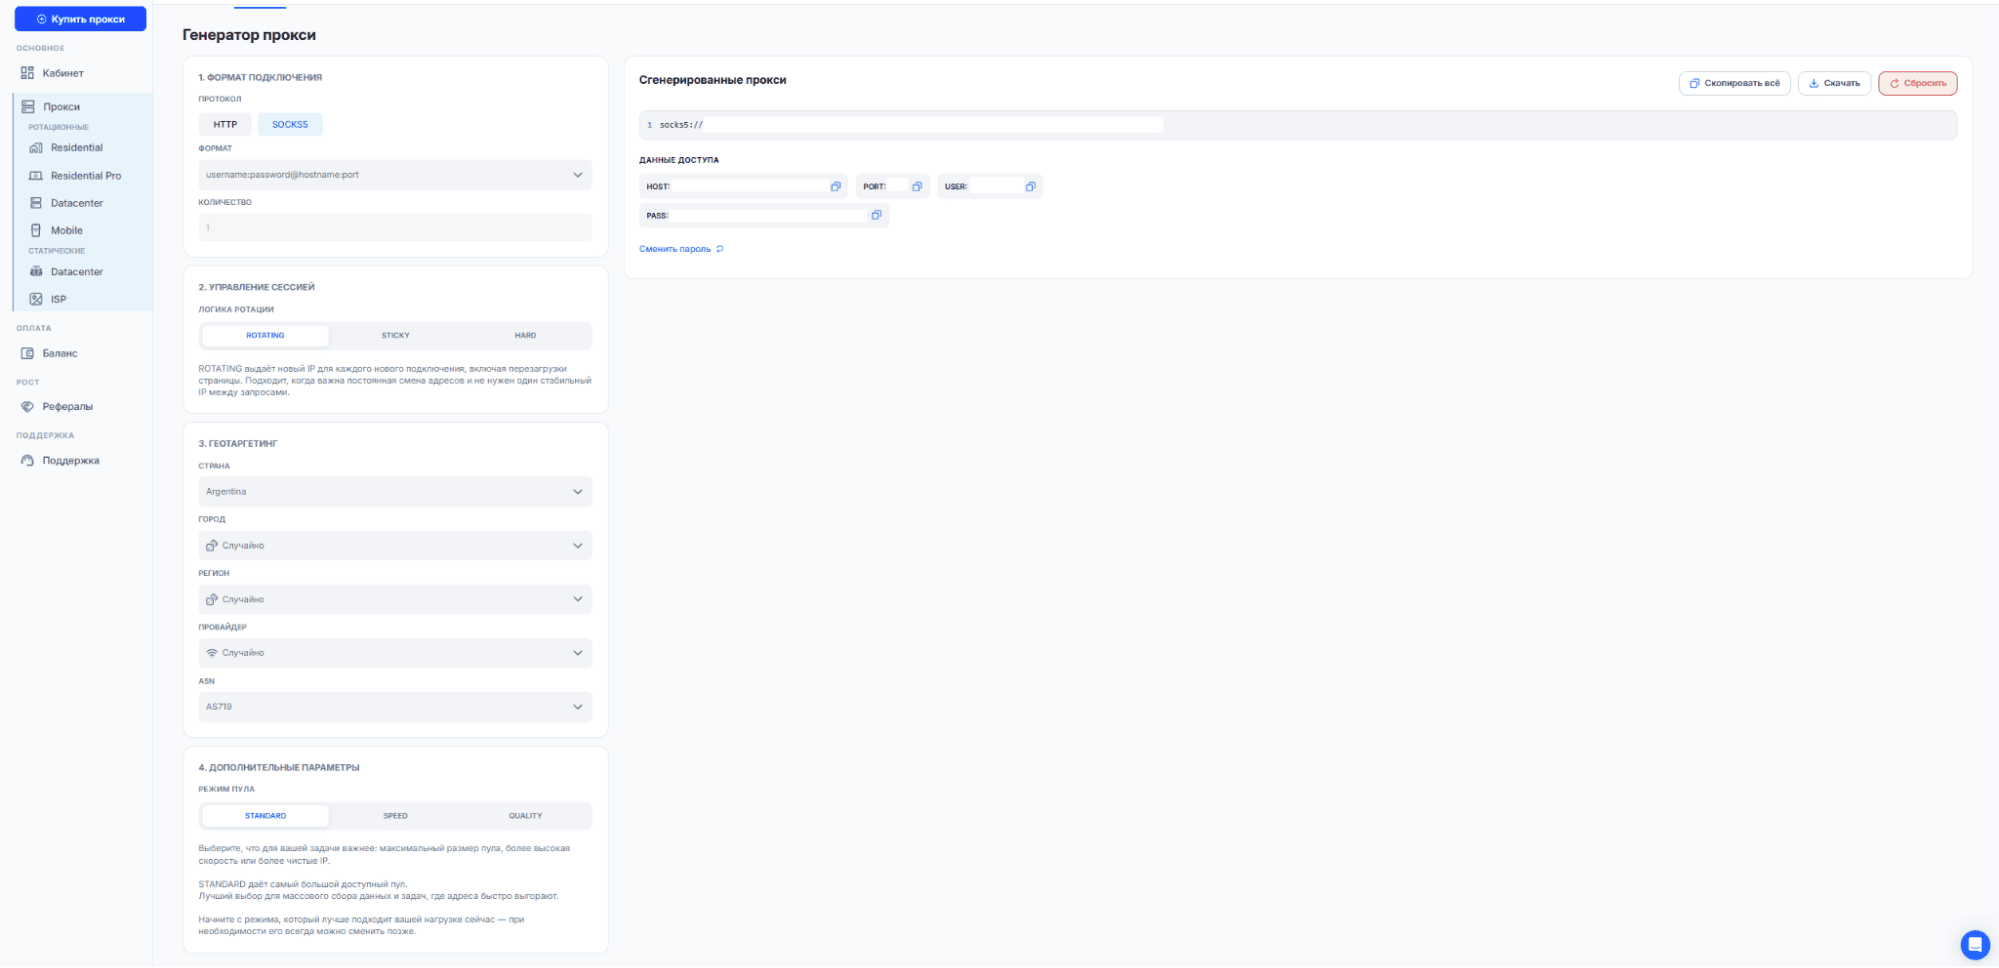Screen dimensions: 1999x968
Task: Click chevron of the Провайдер dropdown
Action: tap(577, 653)
